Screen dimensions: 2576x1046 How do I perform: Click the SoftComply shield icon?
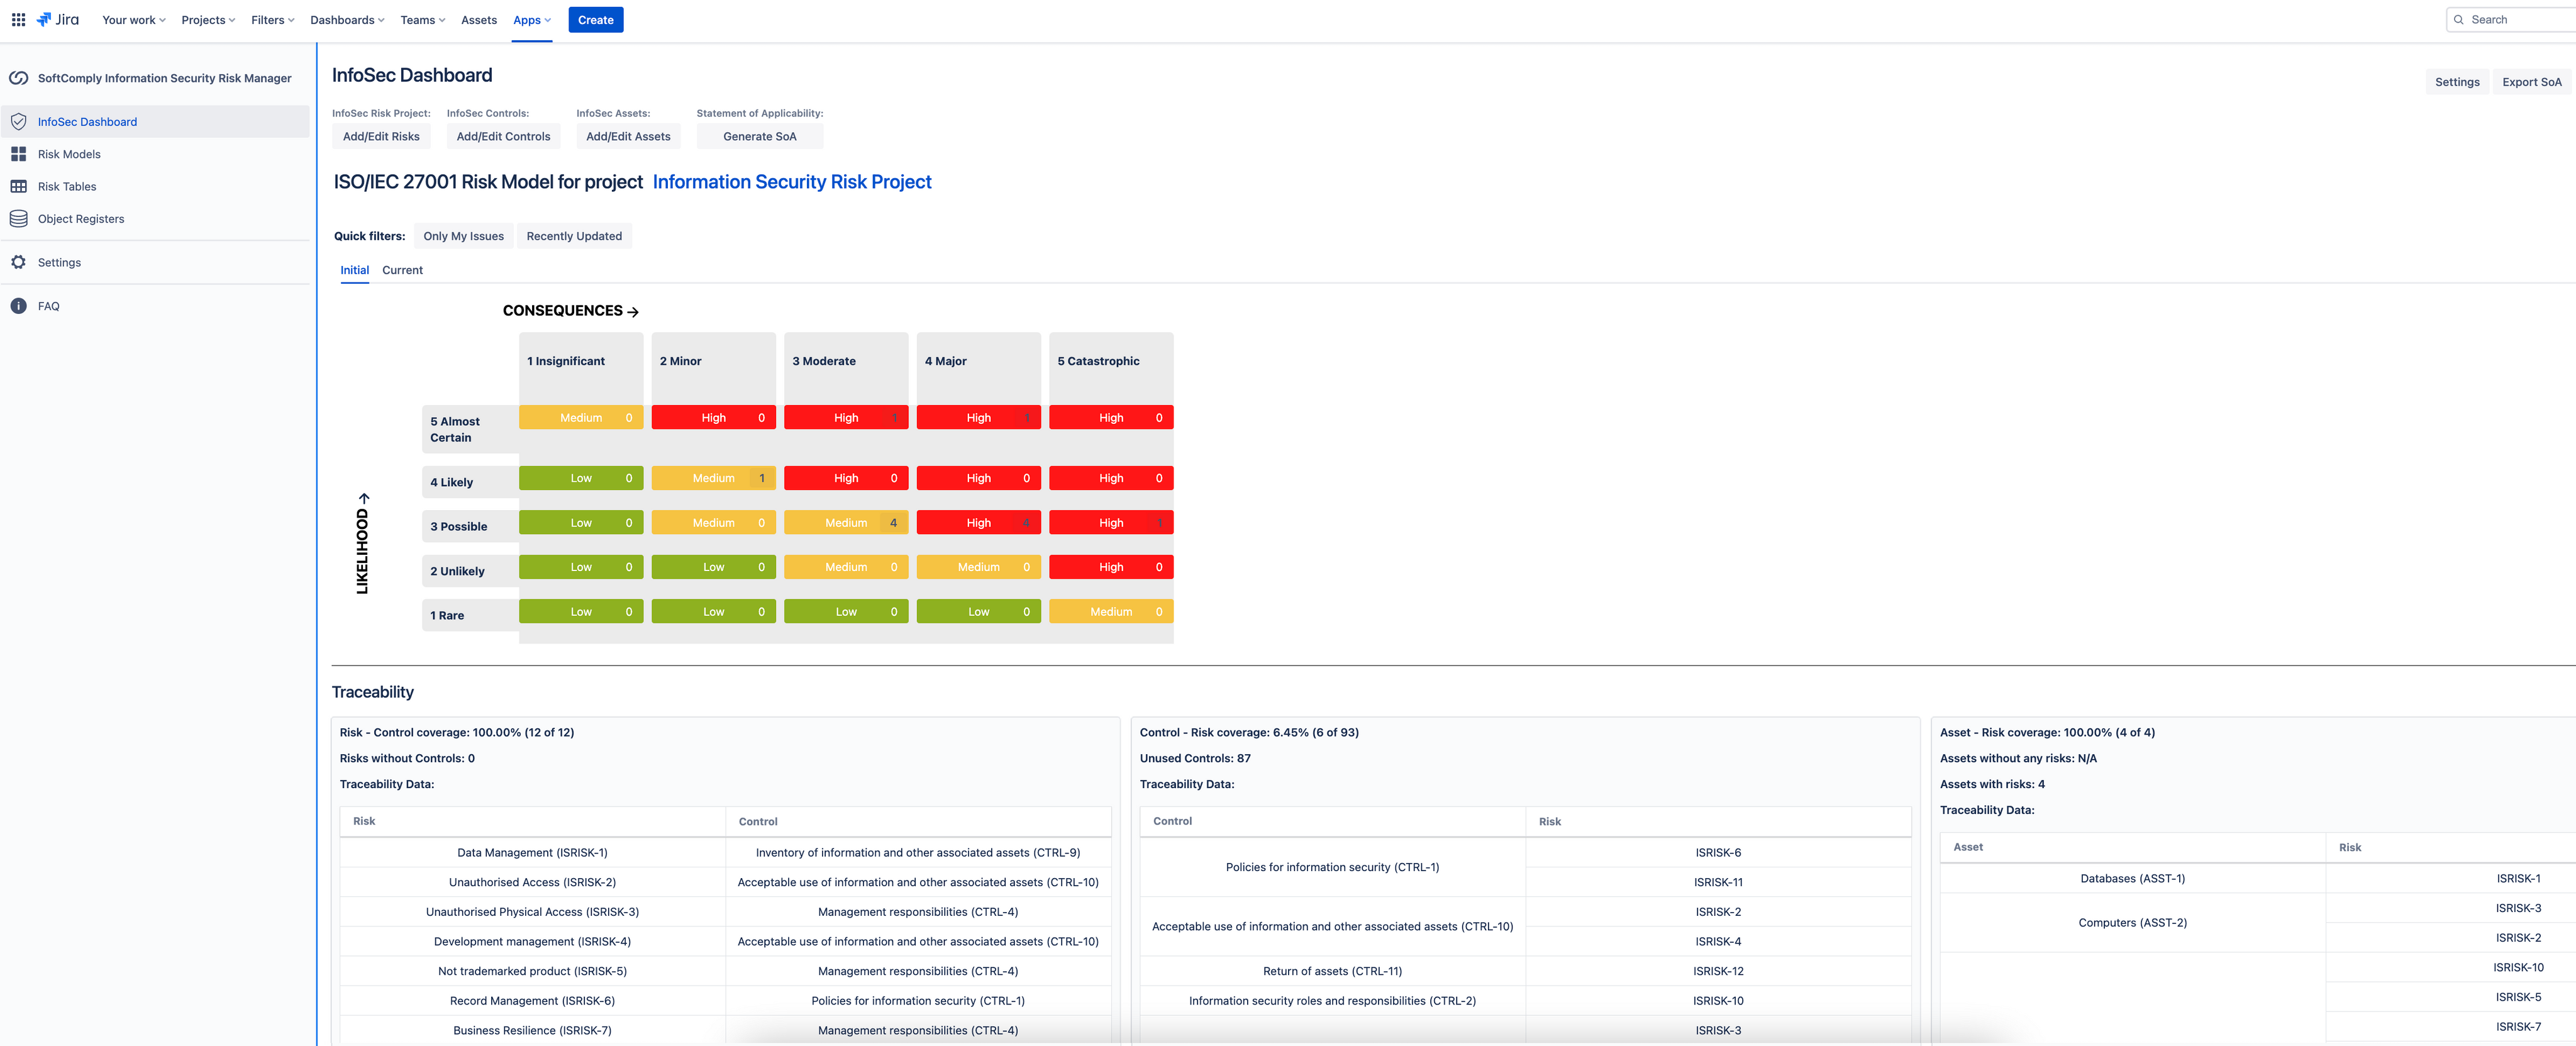pyautogui.click(x=19, y=77)
